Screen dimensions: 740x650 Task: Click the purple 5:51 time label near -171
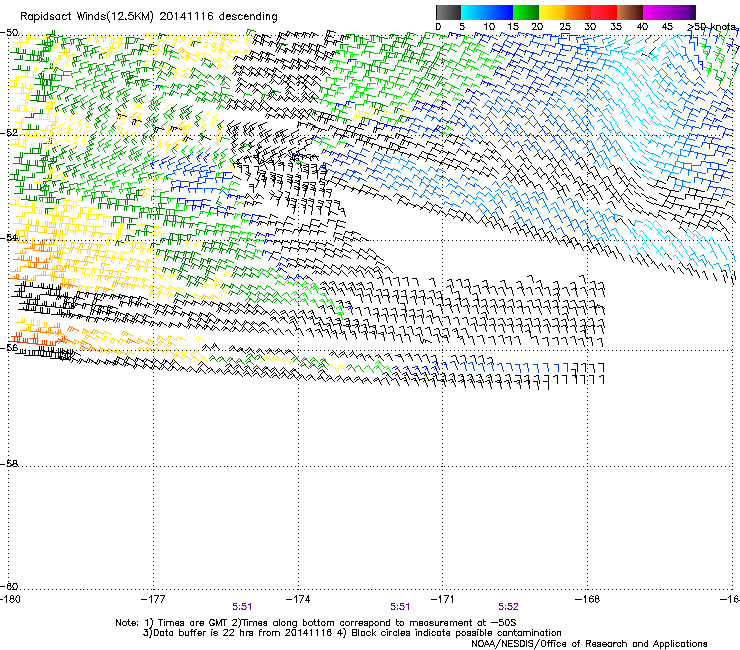pos(400,607)
